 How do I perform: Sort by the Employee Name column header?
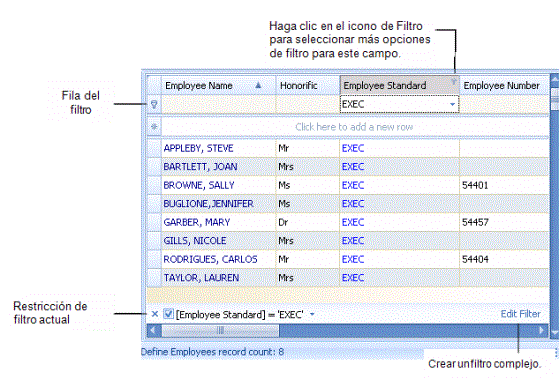point(219,86)
